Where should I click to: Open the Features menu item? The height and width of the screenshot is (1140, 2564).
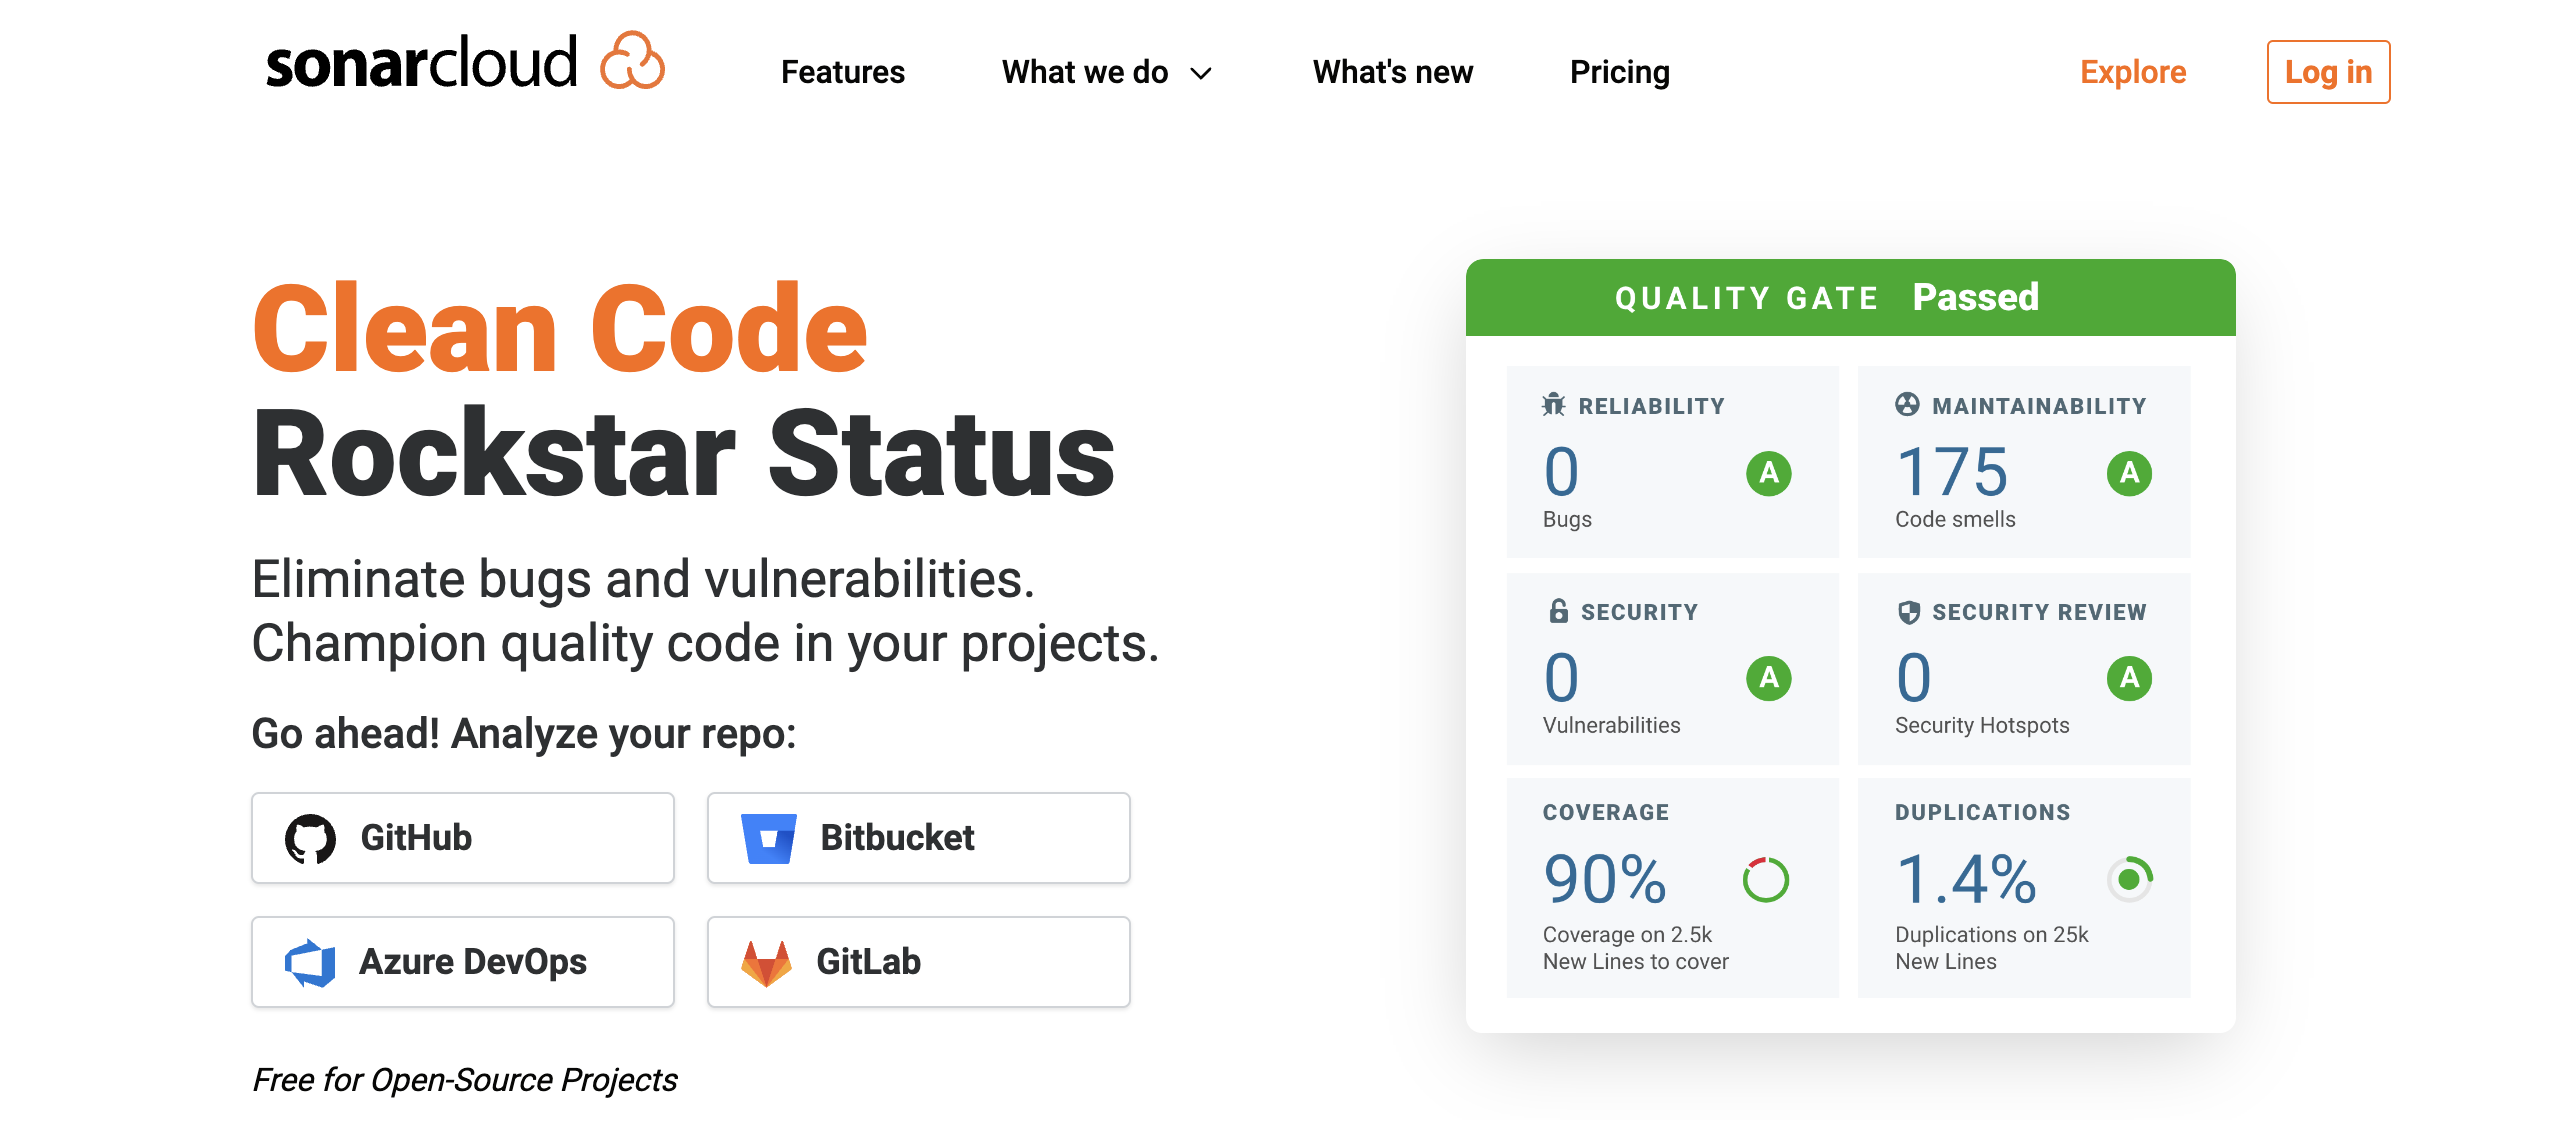842,72
